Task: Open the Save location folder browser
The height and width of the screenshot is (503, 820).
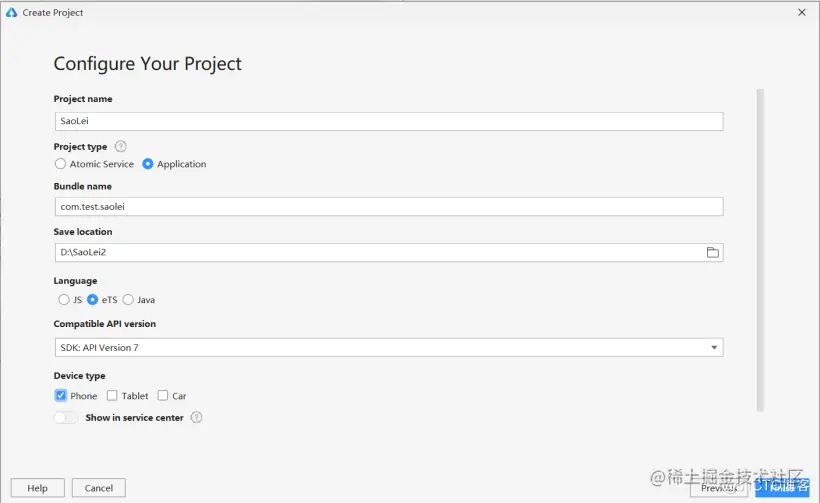Action: [x=713, y=253]
